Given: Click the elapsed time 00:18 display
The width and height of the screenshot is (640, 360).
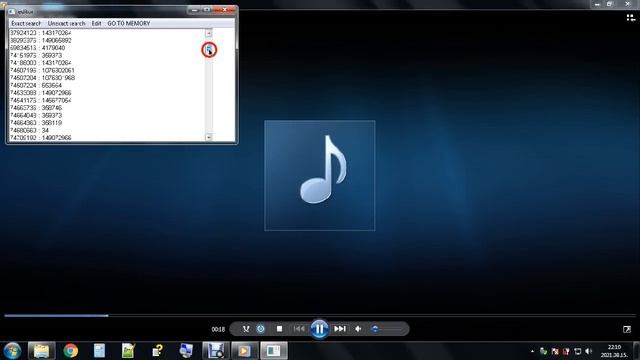Looking at the screenshot, I should pos(218,329).
